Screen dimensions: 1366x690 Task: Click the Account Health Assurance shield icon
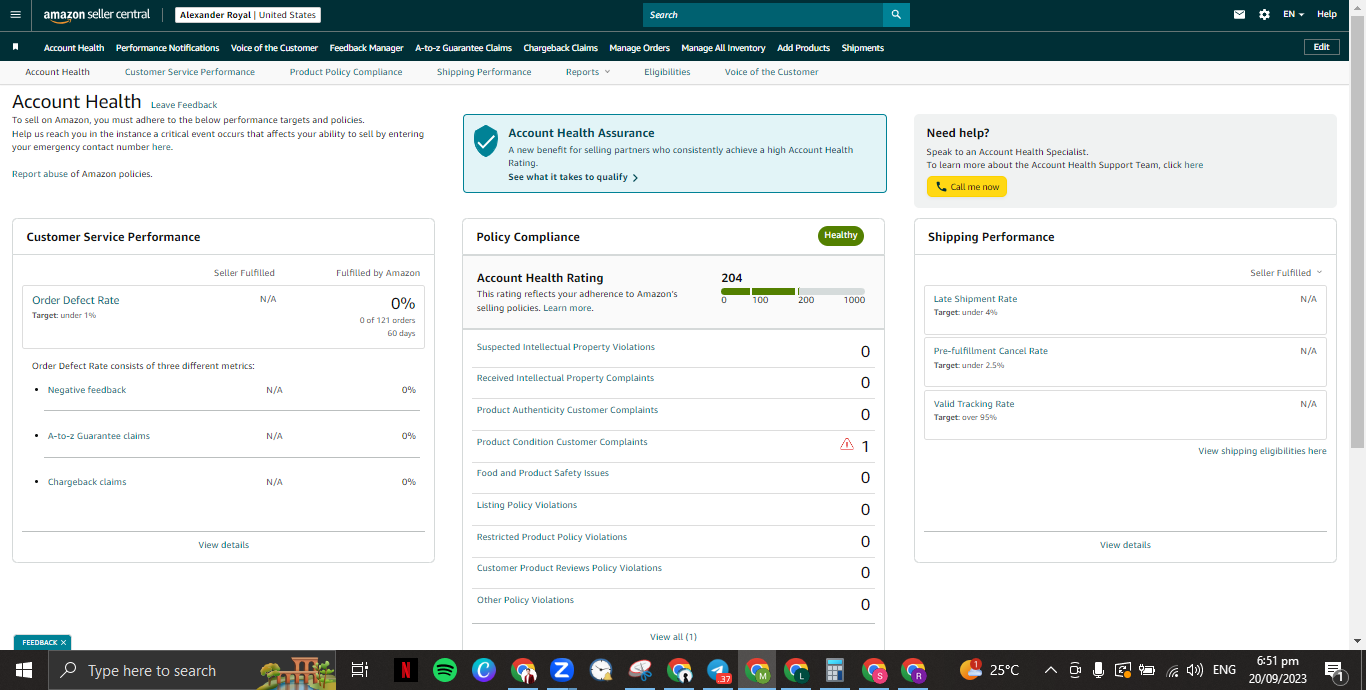coord(486,141)
